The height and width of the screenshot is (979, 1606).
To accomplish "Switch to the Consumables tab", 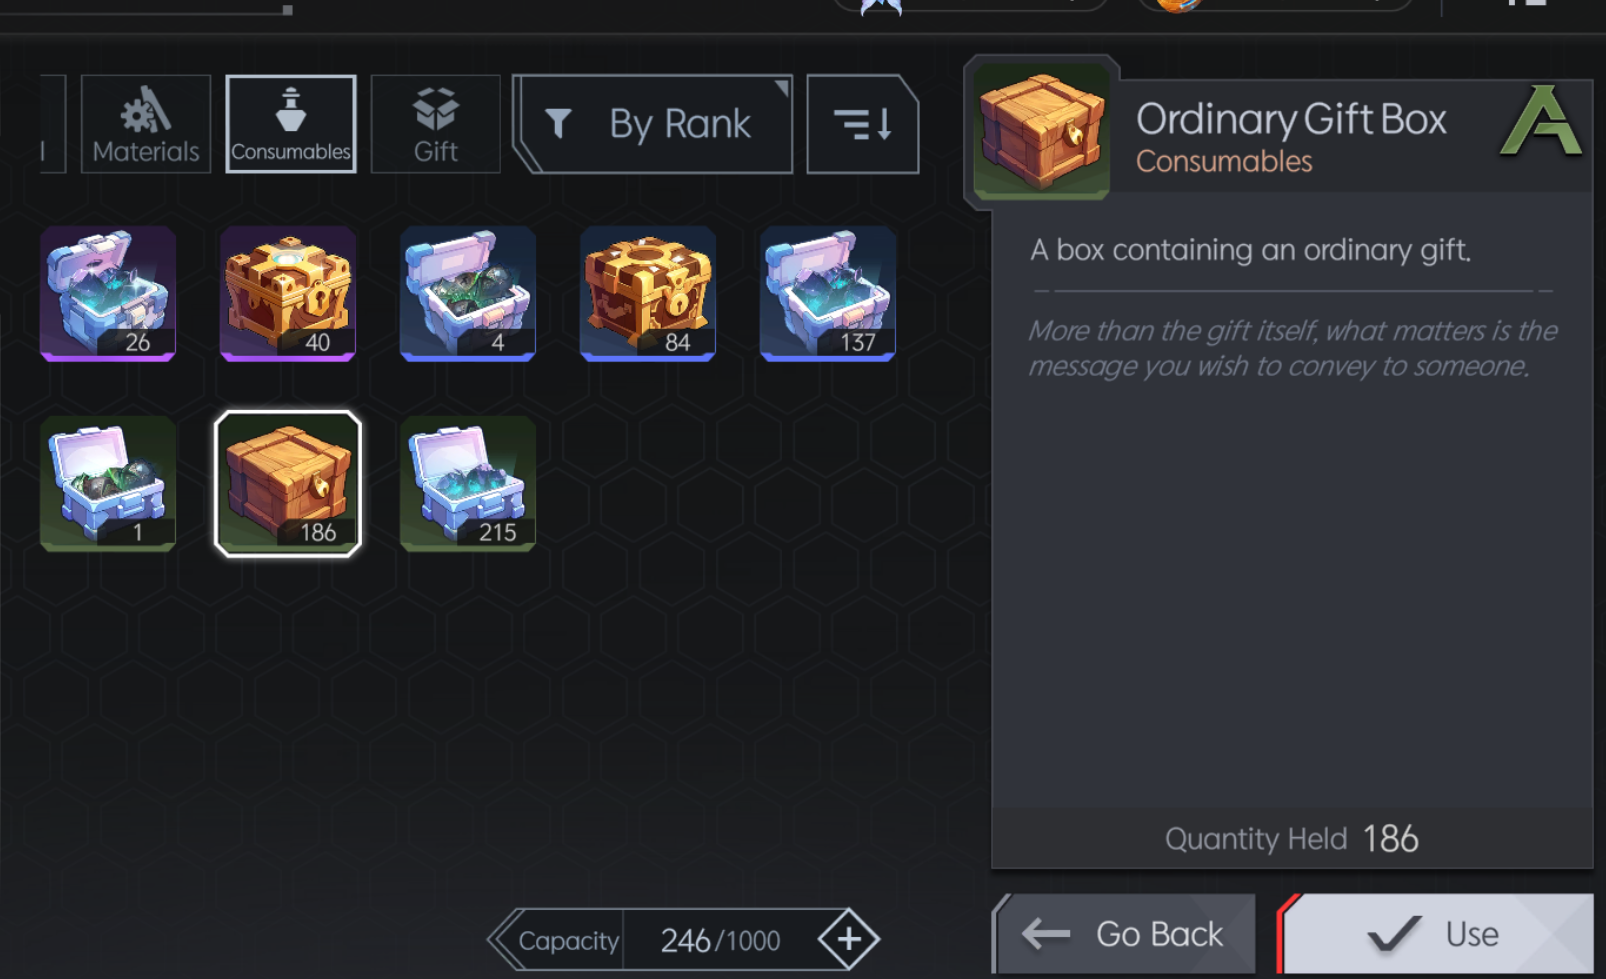I will click(x=291, y=124).
